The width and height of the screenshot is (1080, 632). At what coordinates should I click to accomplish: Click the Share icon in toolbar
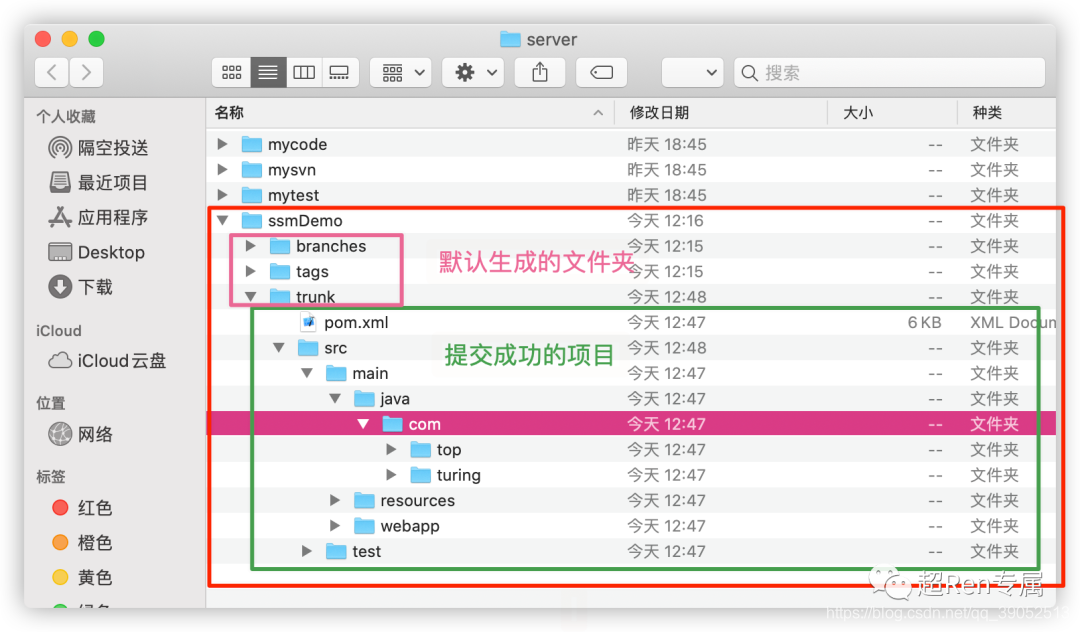(539, 71)
